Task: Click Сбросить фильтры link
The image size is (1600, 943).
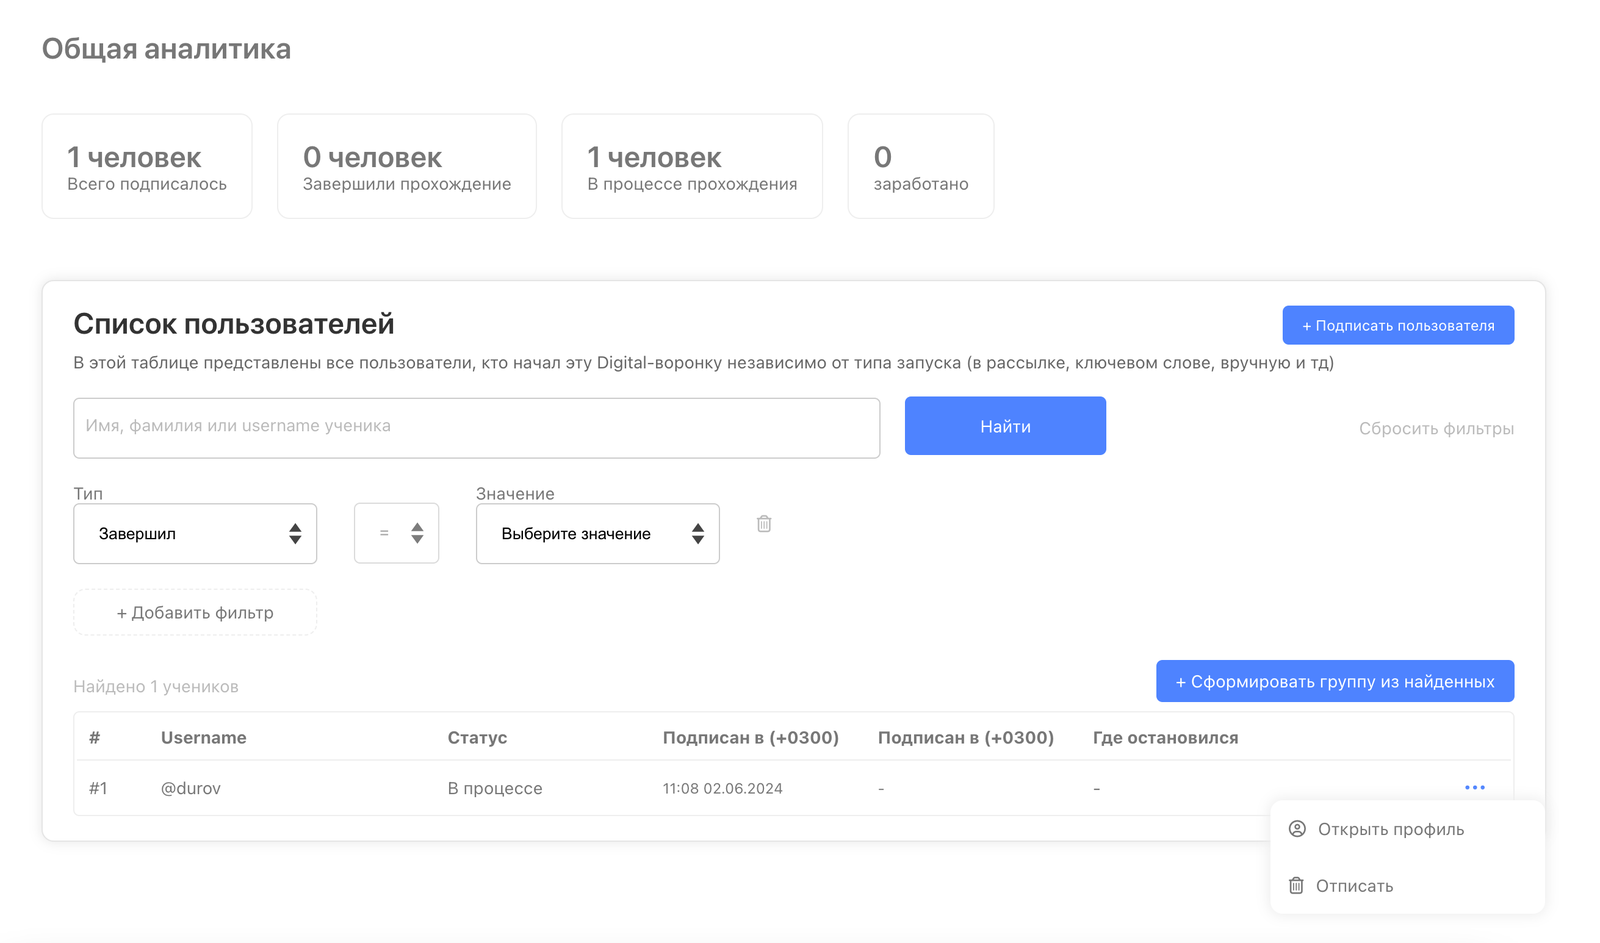Action: tap(1436, 429)
